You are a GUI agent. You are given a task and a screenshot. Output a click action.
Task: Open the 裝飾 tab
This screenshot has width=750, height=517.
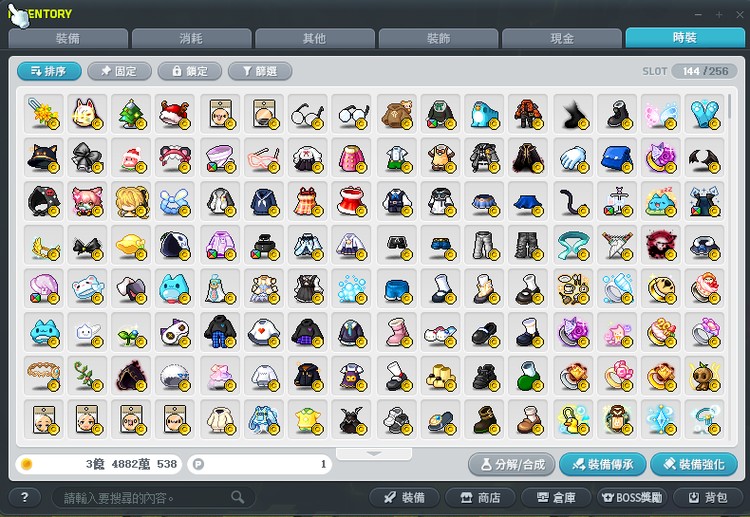click(438, 38)
